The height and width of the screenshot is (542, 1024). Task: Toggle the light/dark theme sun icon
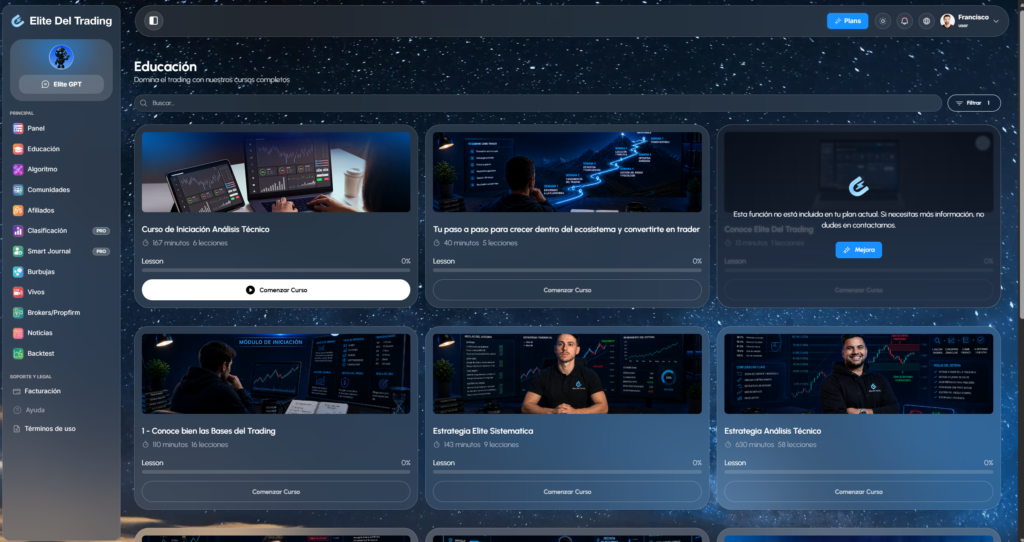(883, 21)
